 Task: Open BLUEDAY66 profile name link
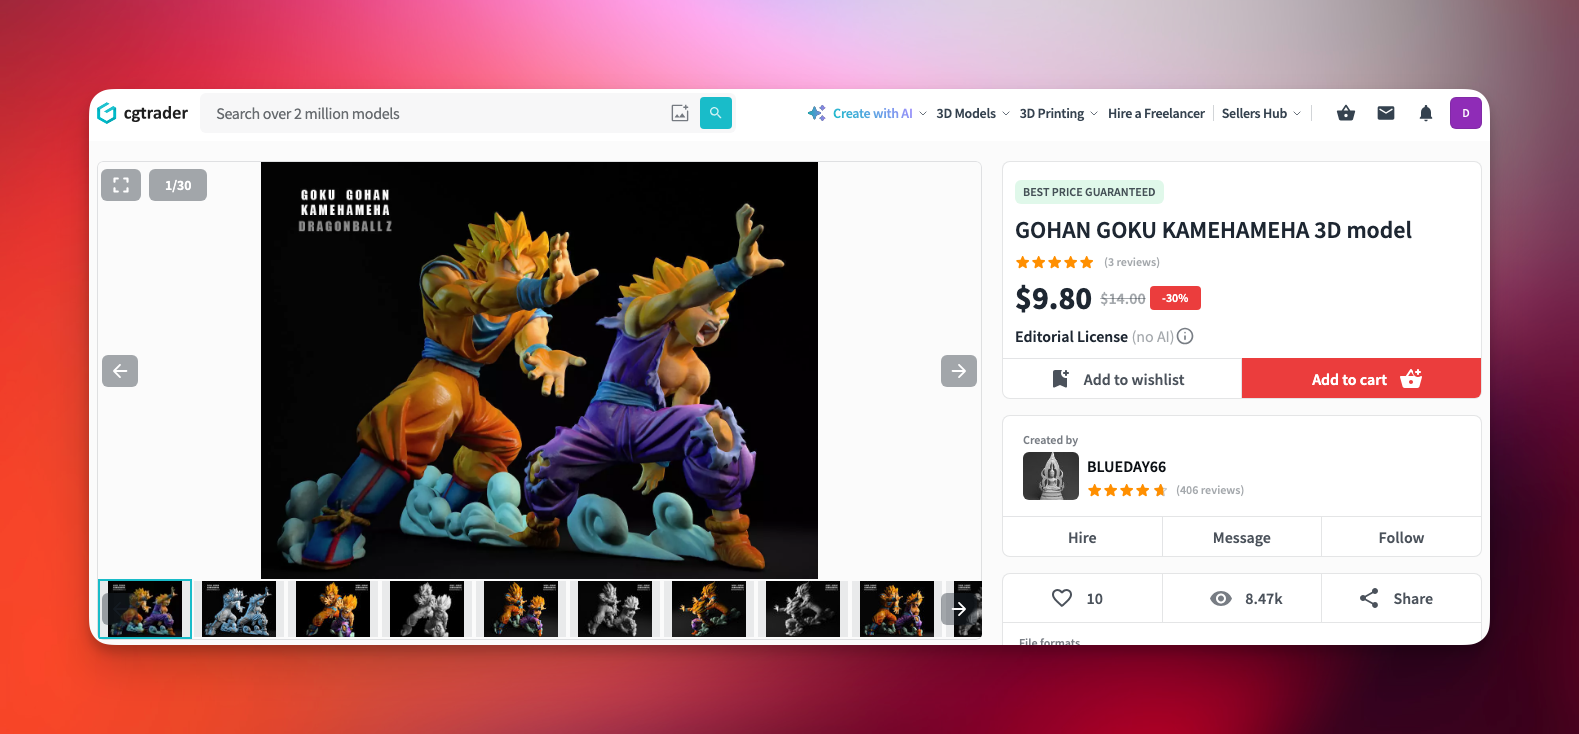pos(1126,467)
